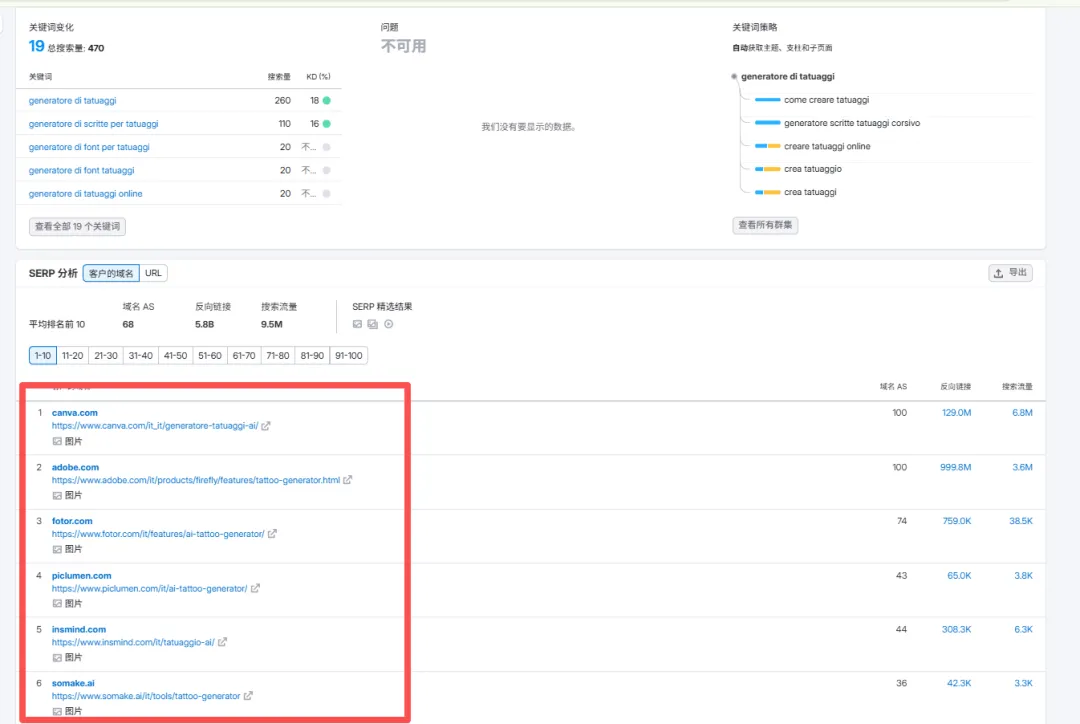Select the 11-20 ranking range tab
1080x724 pixels.
tap(72, 355)
